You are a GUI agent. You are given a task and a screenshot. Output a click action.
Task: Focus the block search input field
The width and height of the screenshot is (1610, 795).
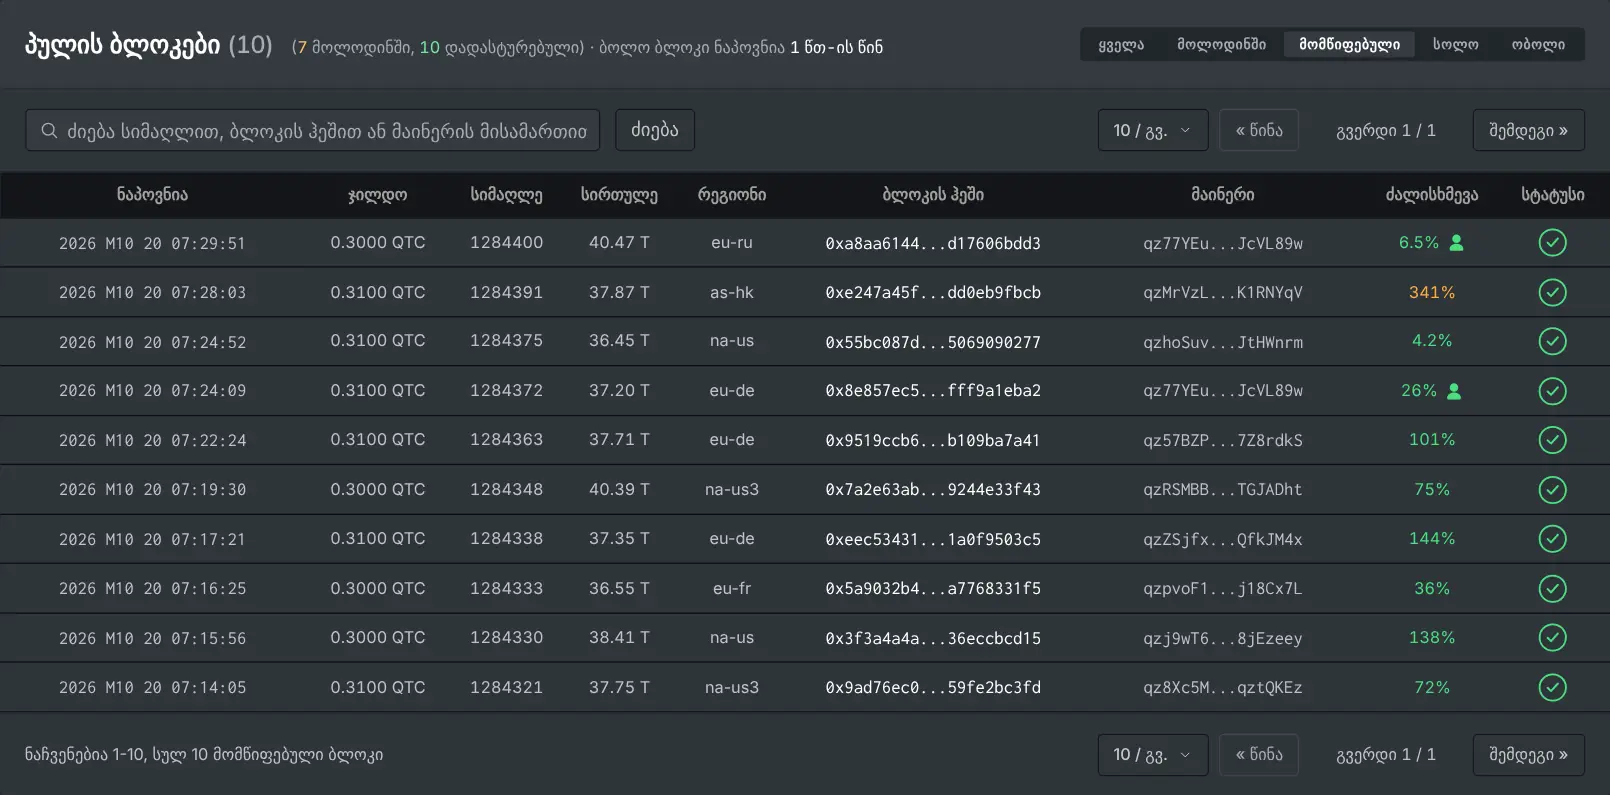pyautogui.click(x=312, y=130)
